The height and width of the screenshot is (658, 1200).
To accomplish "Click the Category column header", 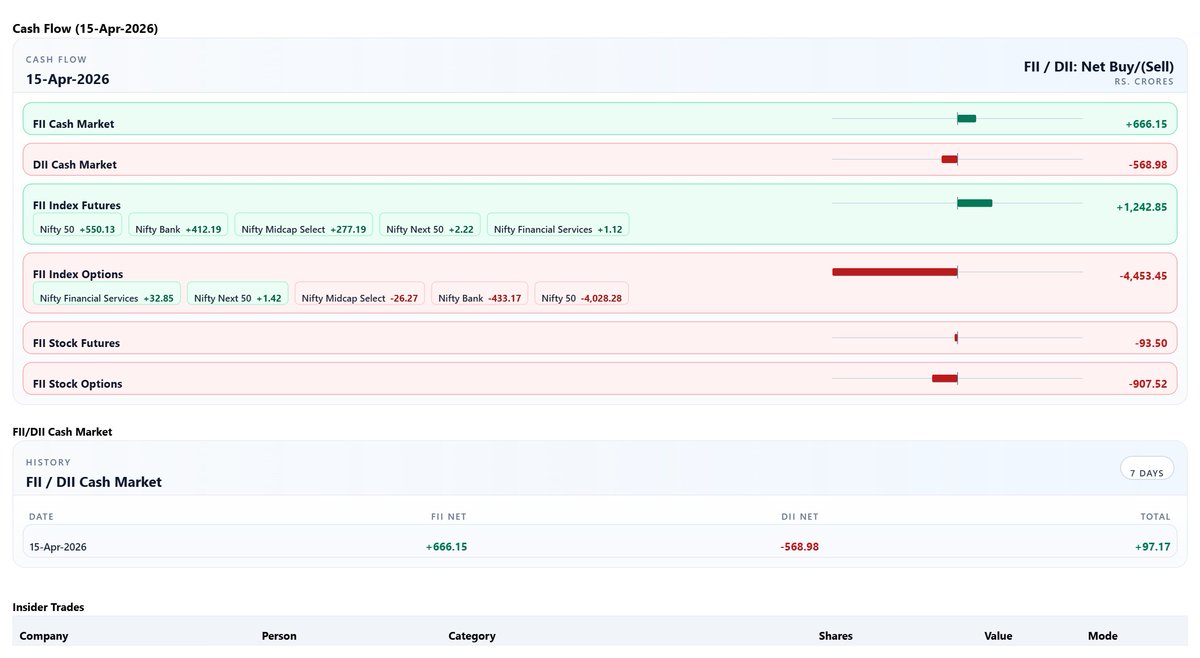I will click(x=472, y=636).
